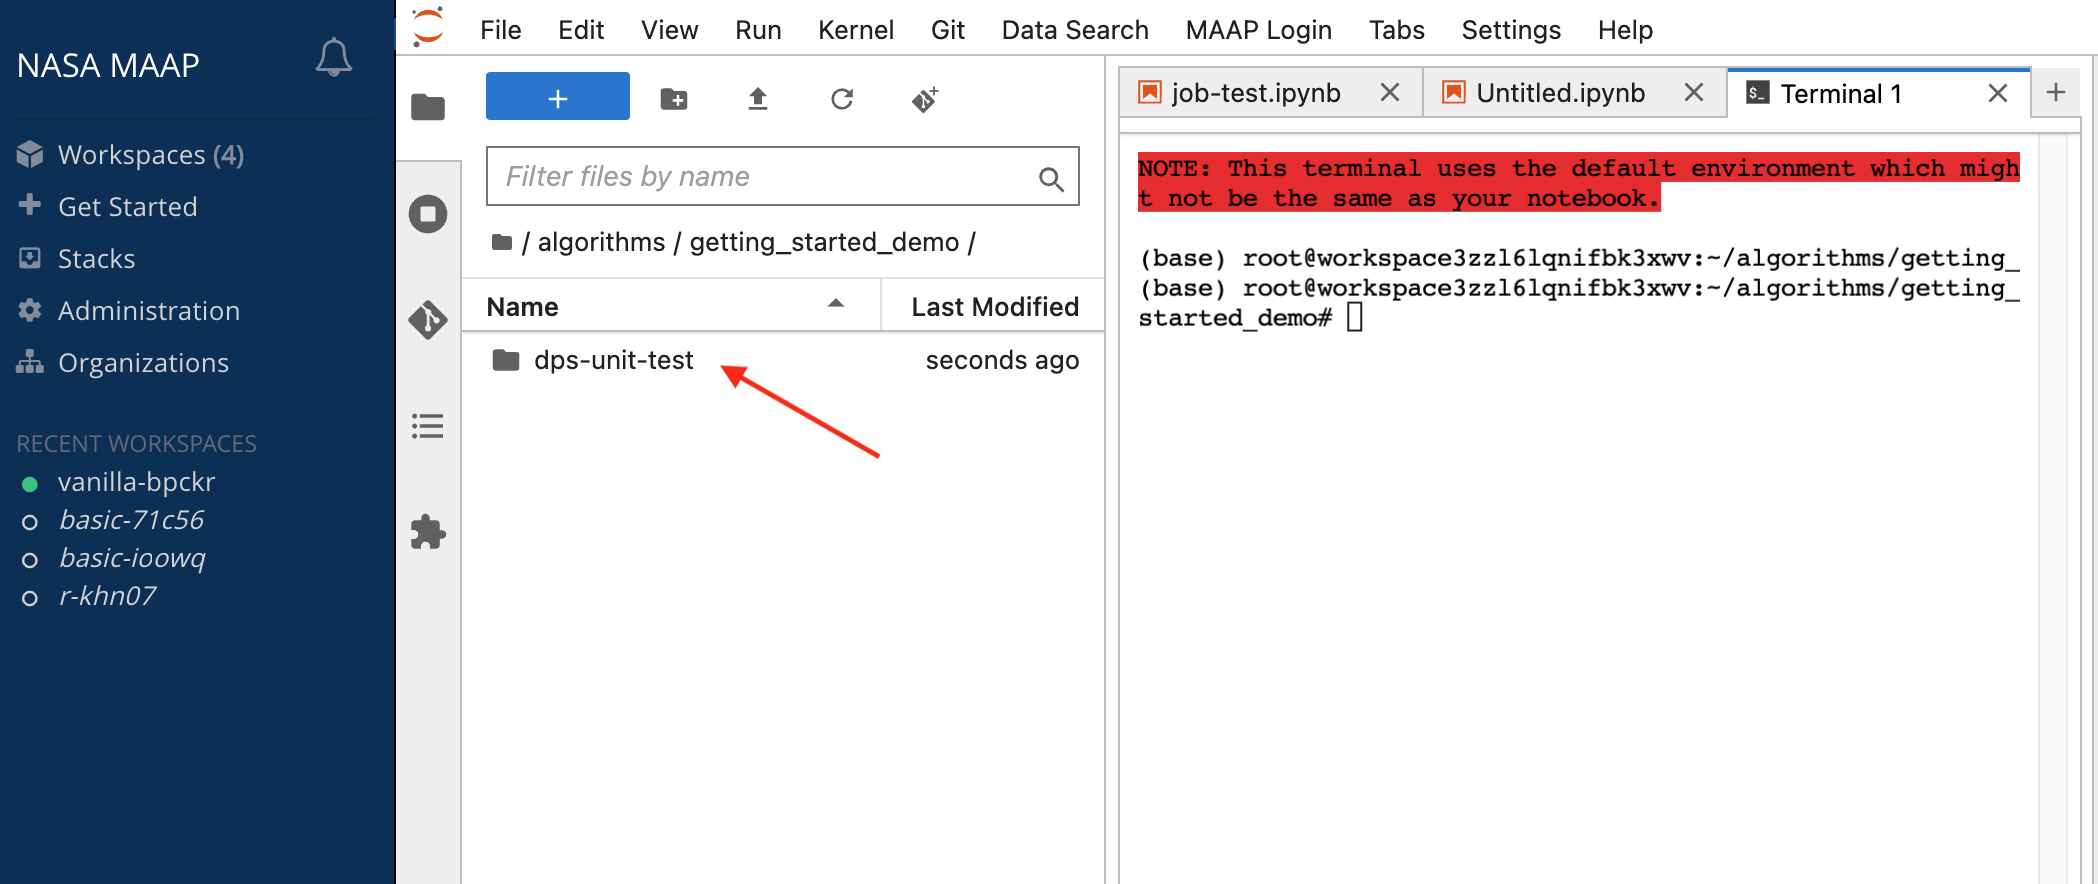Image resolution: width=2098 pixels, height=884 pixels.
Task: Open the Run menu
Action: click(758, 30)
